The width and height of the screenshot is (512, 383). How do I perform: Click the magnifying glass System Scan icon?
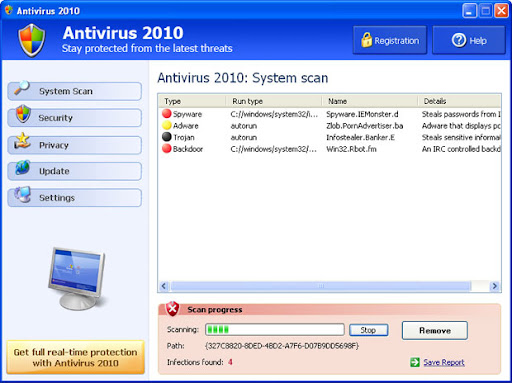point(22,88)
